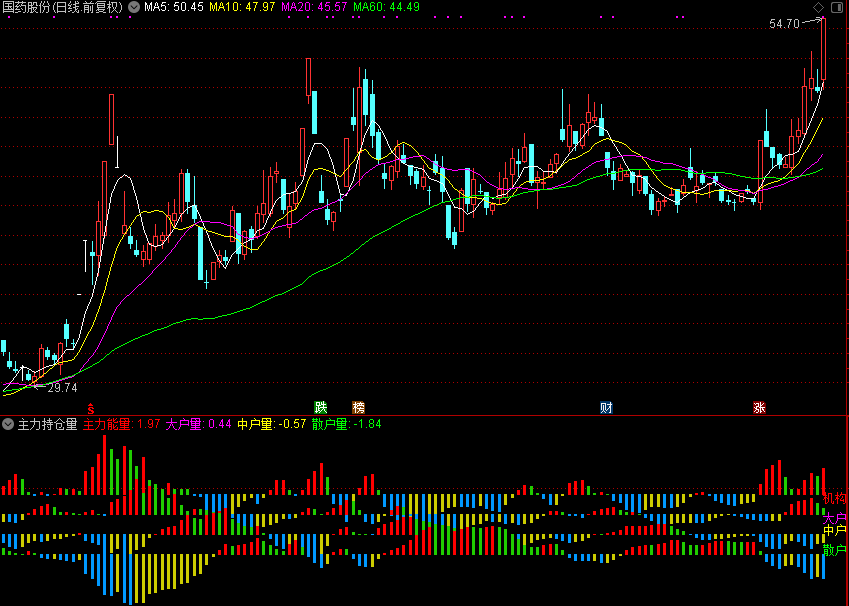849x606 pixels.
Task: Click the stock title 国药股份(日线.前复权)
Action: pyautogui.click(x=63, y=7)
